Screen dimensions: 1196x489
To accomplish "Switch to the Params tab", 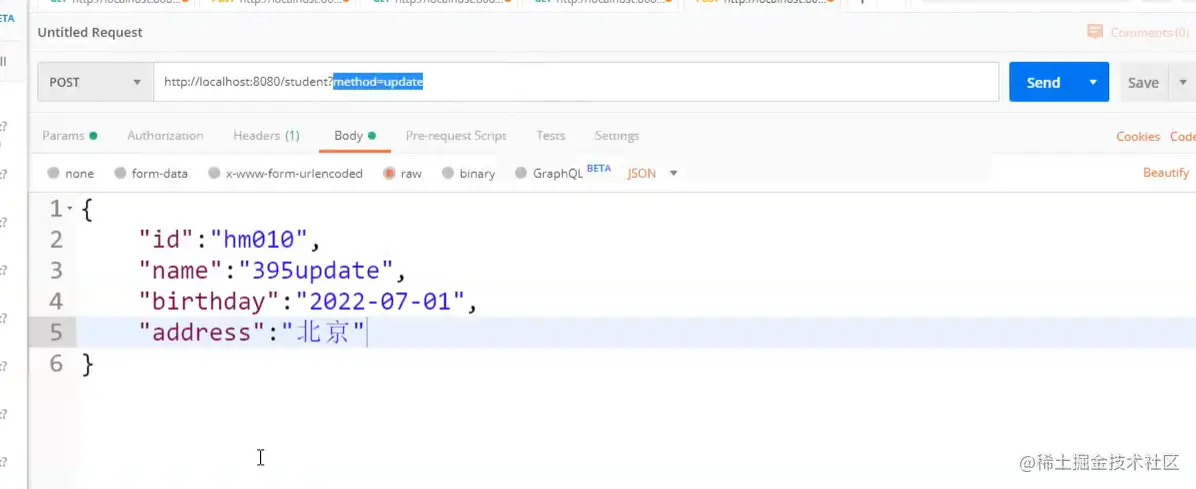I will pyautogui.click(x=69, y=136).
